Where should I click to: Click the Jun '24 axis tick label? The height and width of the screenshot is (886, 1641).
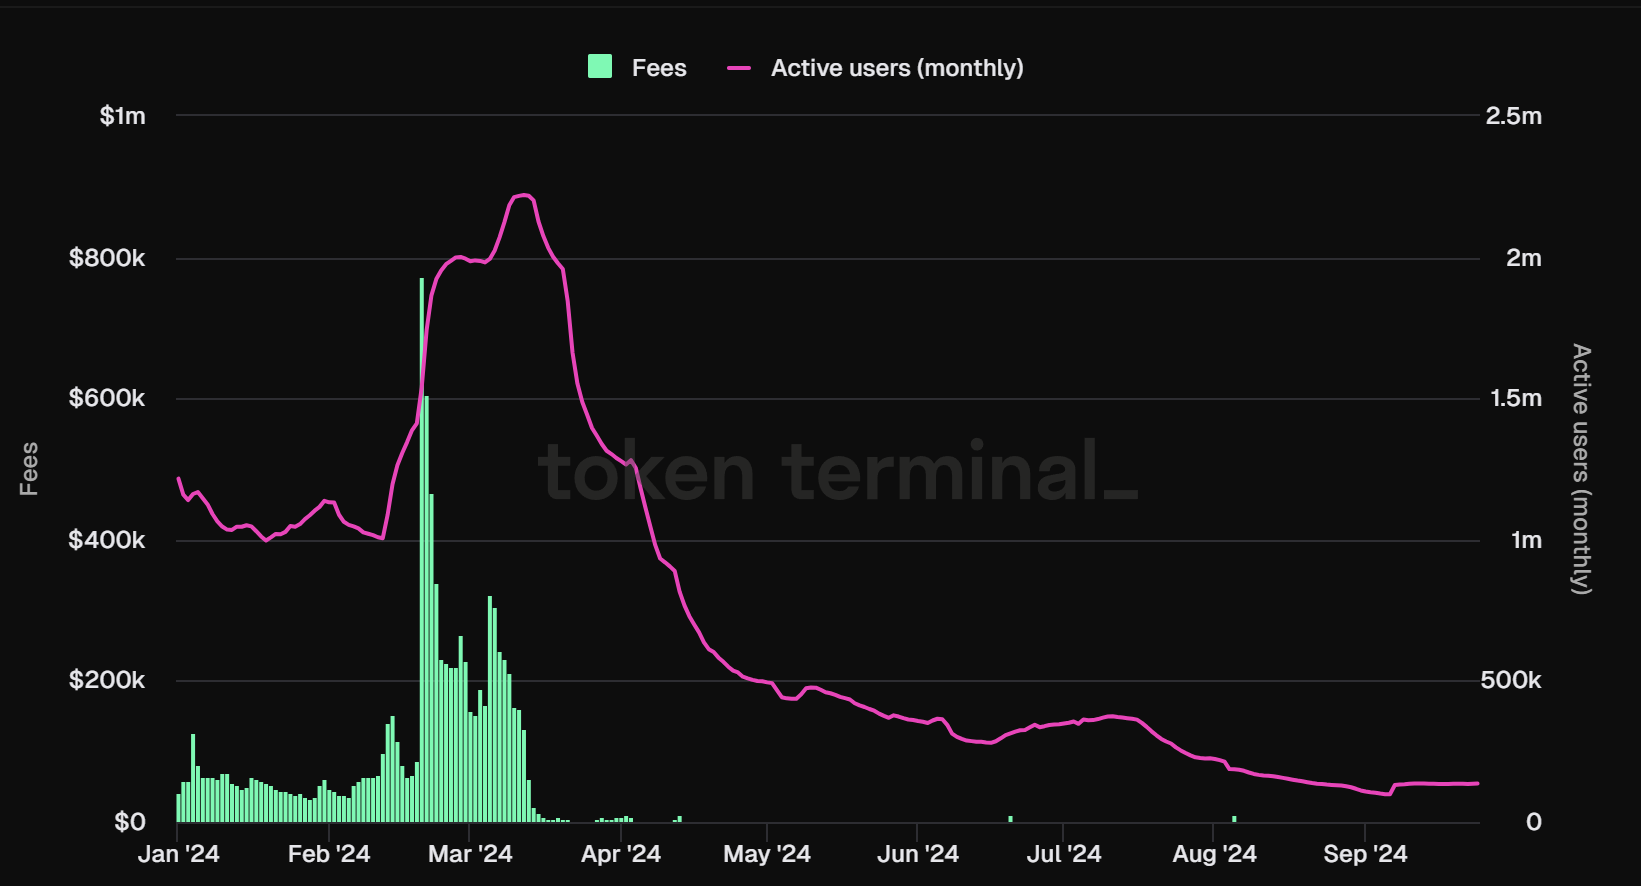(917, 854)
